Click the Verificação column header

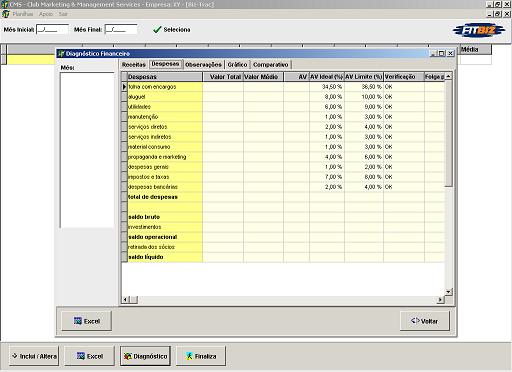[404, 77]
